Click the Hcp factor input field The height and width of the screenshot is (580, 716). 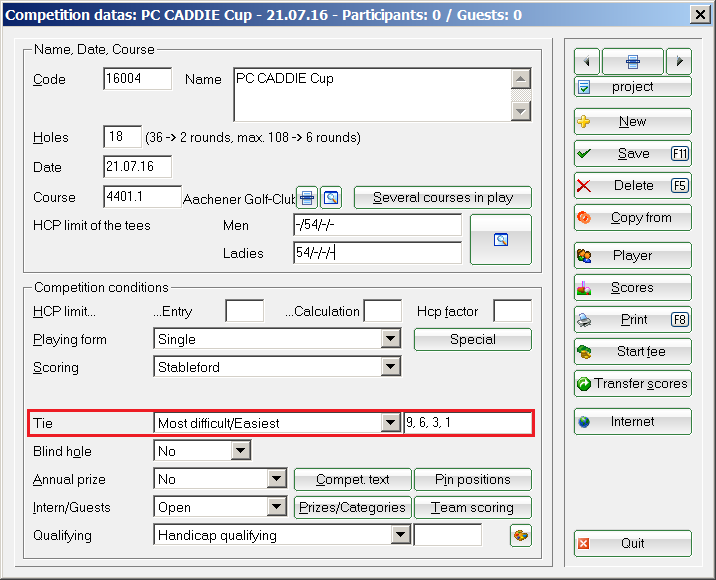[x=512, y=311]
